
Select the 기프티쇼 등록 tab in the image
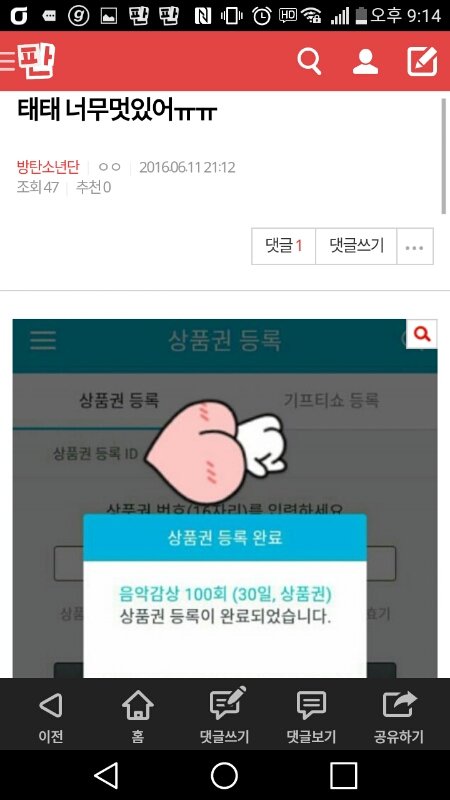[331, 399]
